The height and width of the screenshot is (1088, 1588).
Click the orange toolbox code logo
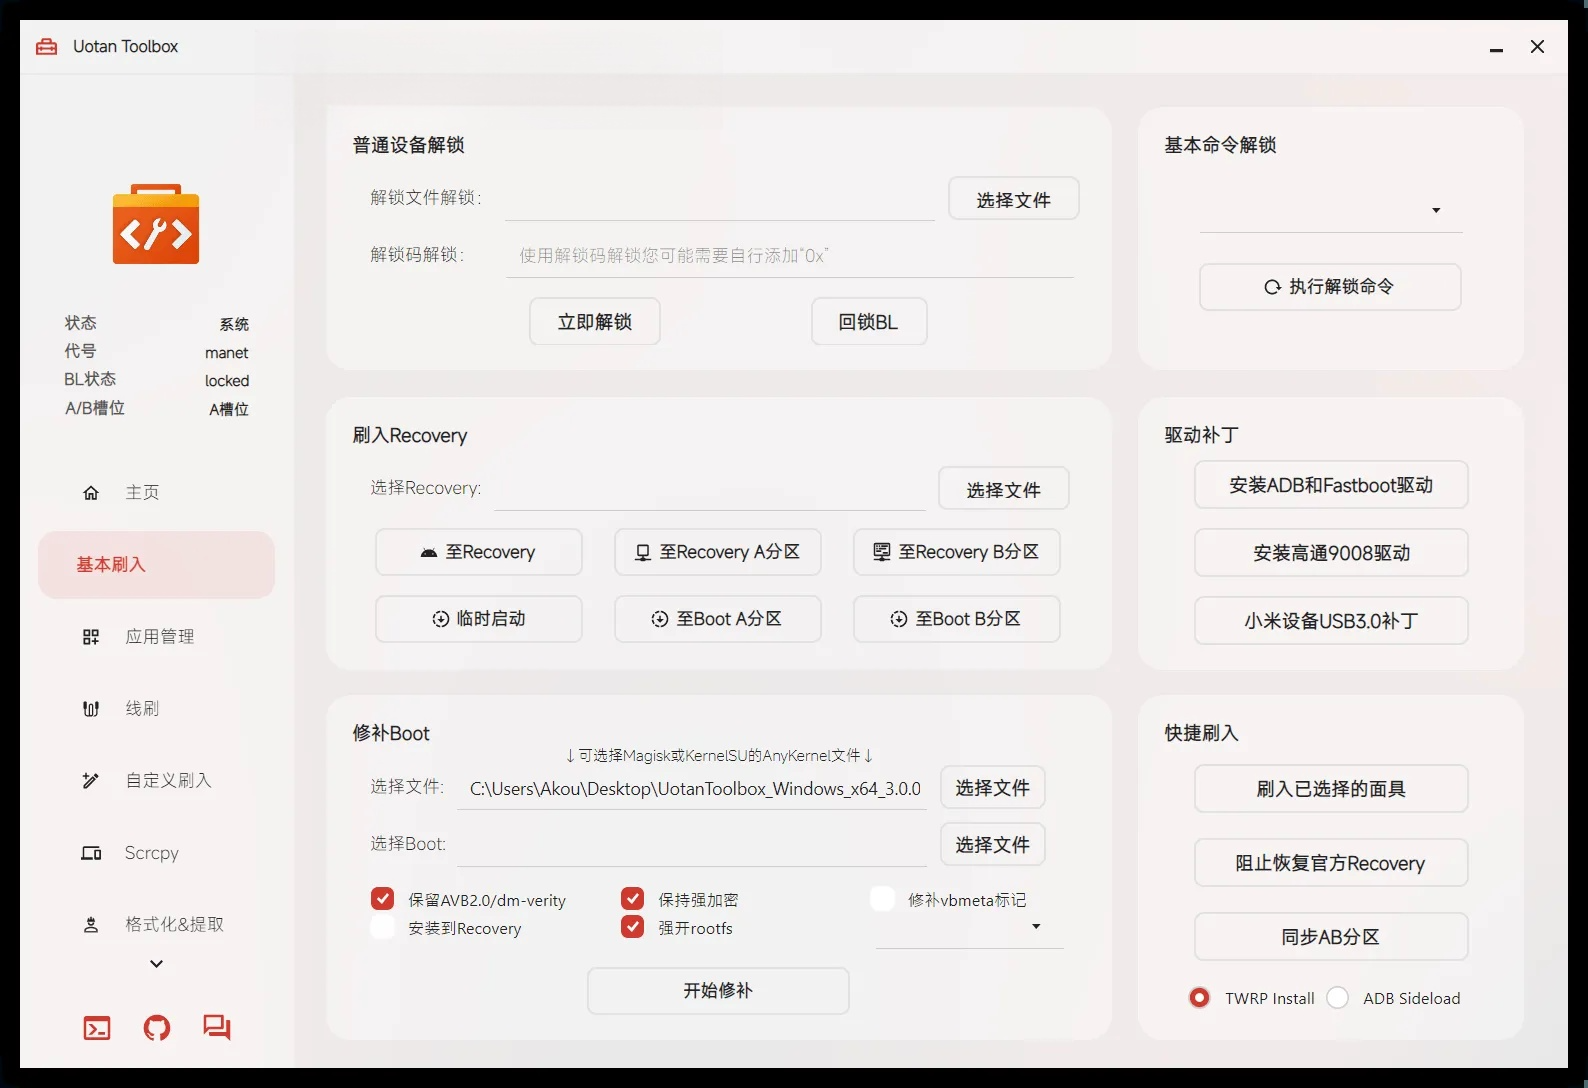(156, 224)
